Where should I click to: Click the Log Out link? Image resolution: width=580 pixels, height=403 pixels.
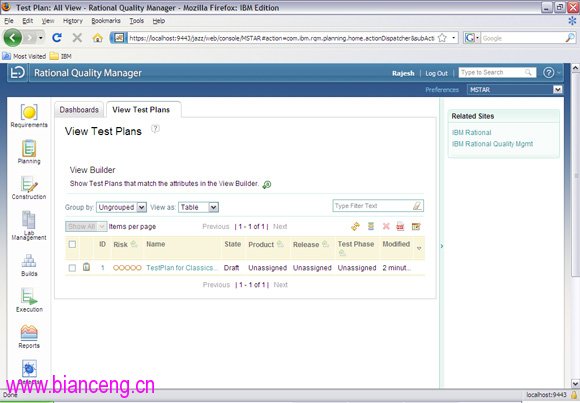click(436, 73)
